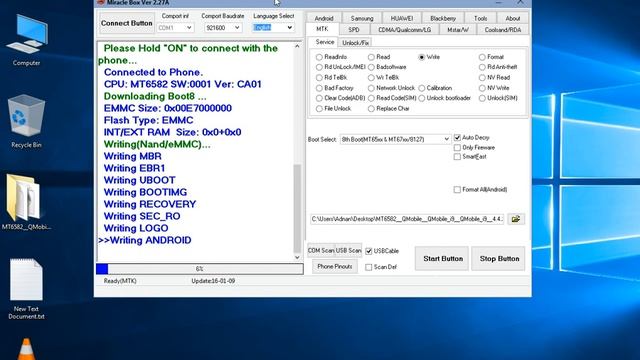This screenshot has height=360, width=640.
Task: Click the 6% flashing progress bar
Action: click(x=200, y=269)
